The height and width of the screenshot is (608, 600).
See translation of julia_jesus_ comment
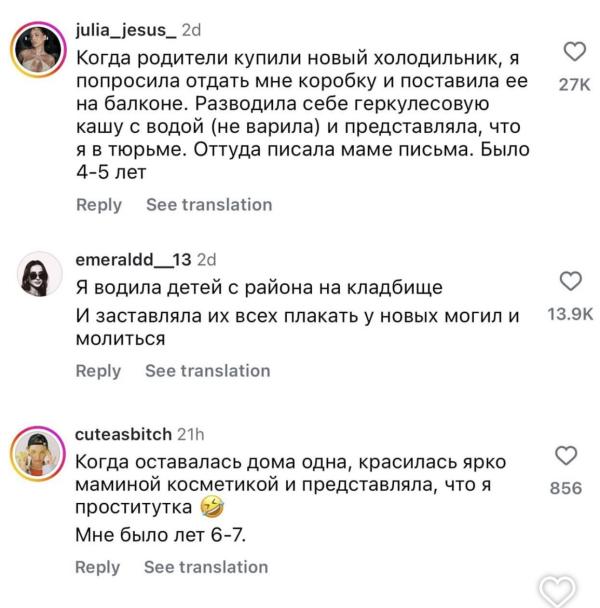point(209,204)
